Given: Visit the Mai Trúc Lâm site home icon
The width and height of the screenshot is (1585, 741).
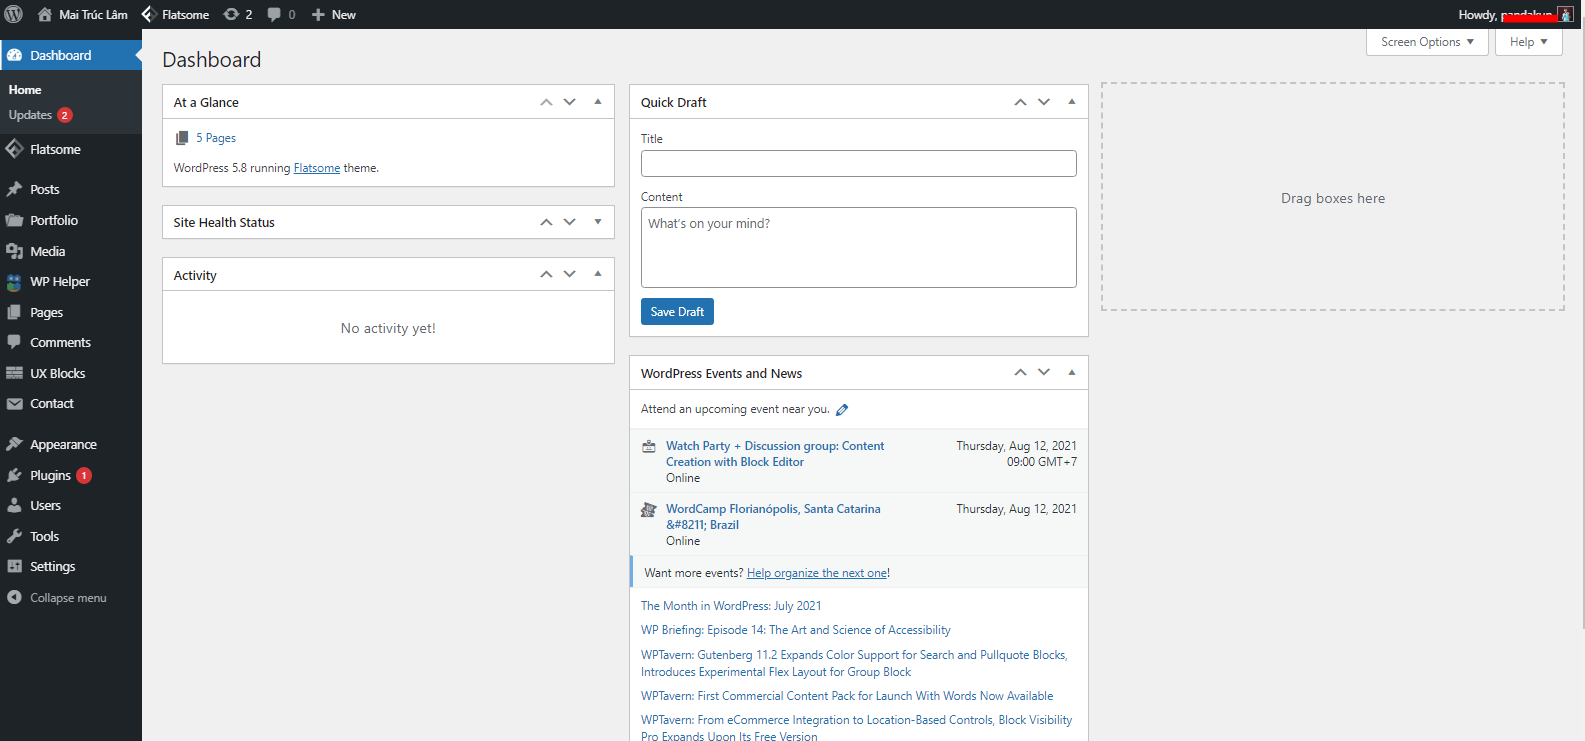Looking at the screenshot, I should click(44, 14).
